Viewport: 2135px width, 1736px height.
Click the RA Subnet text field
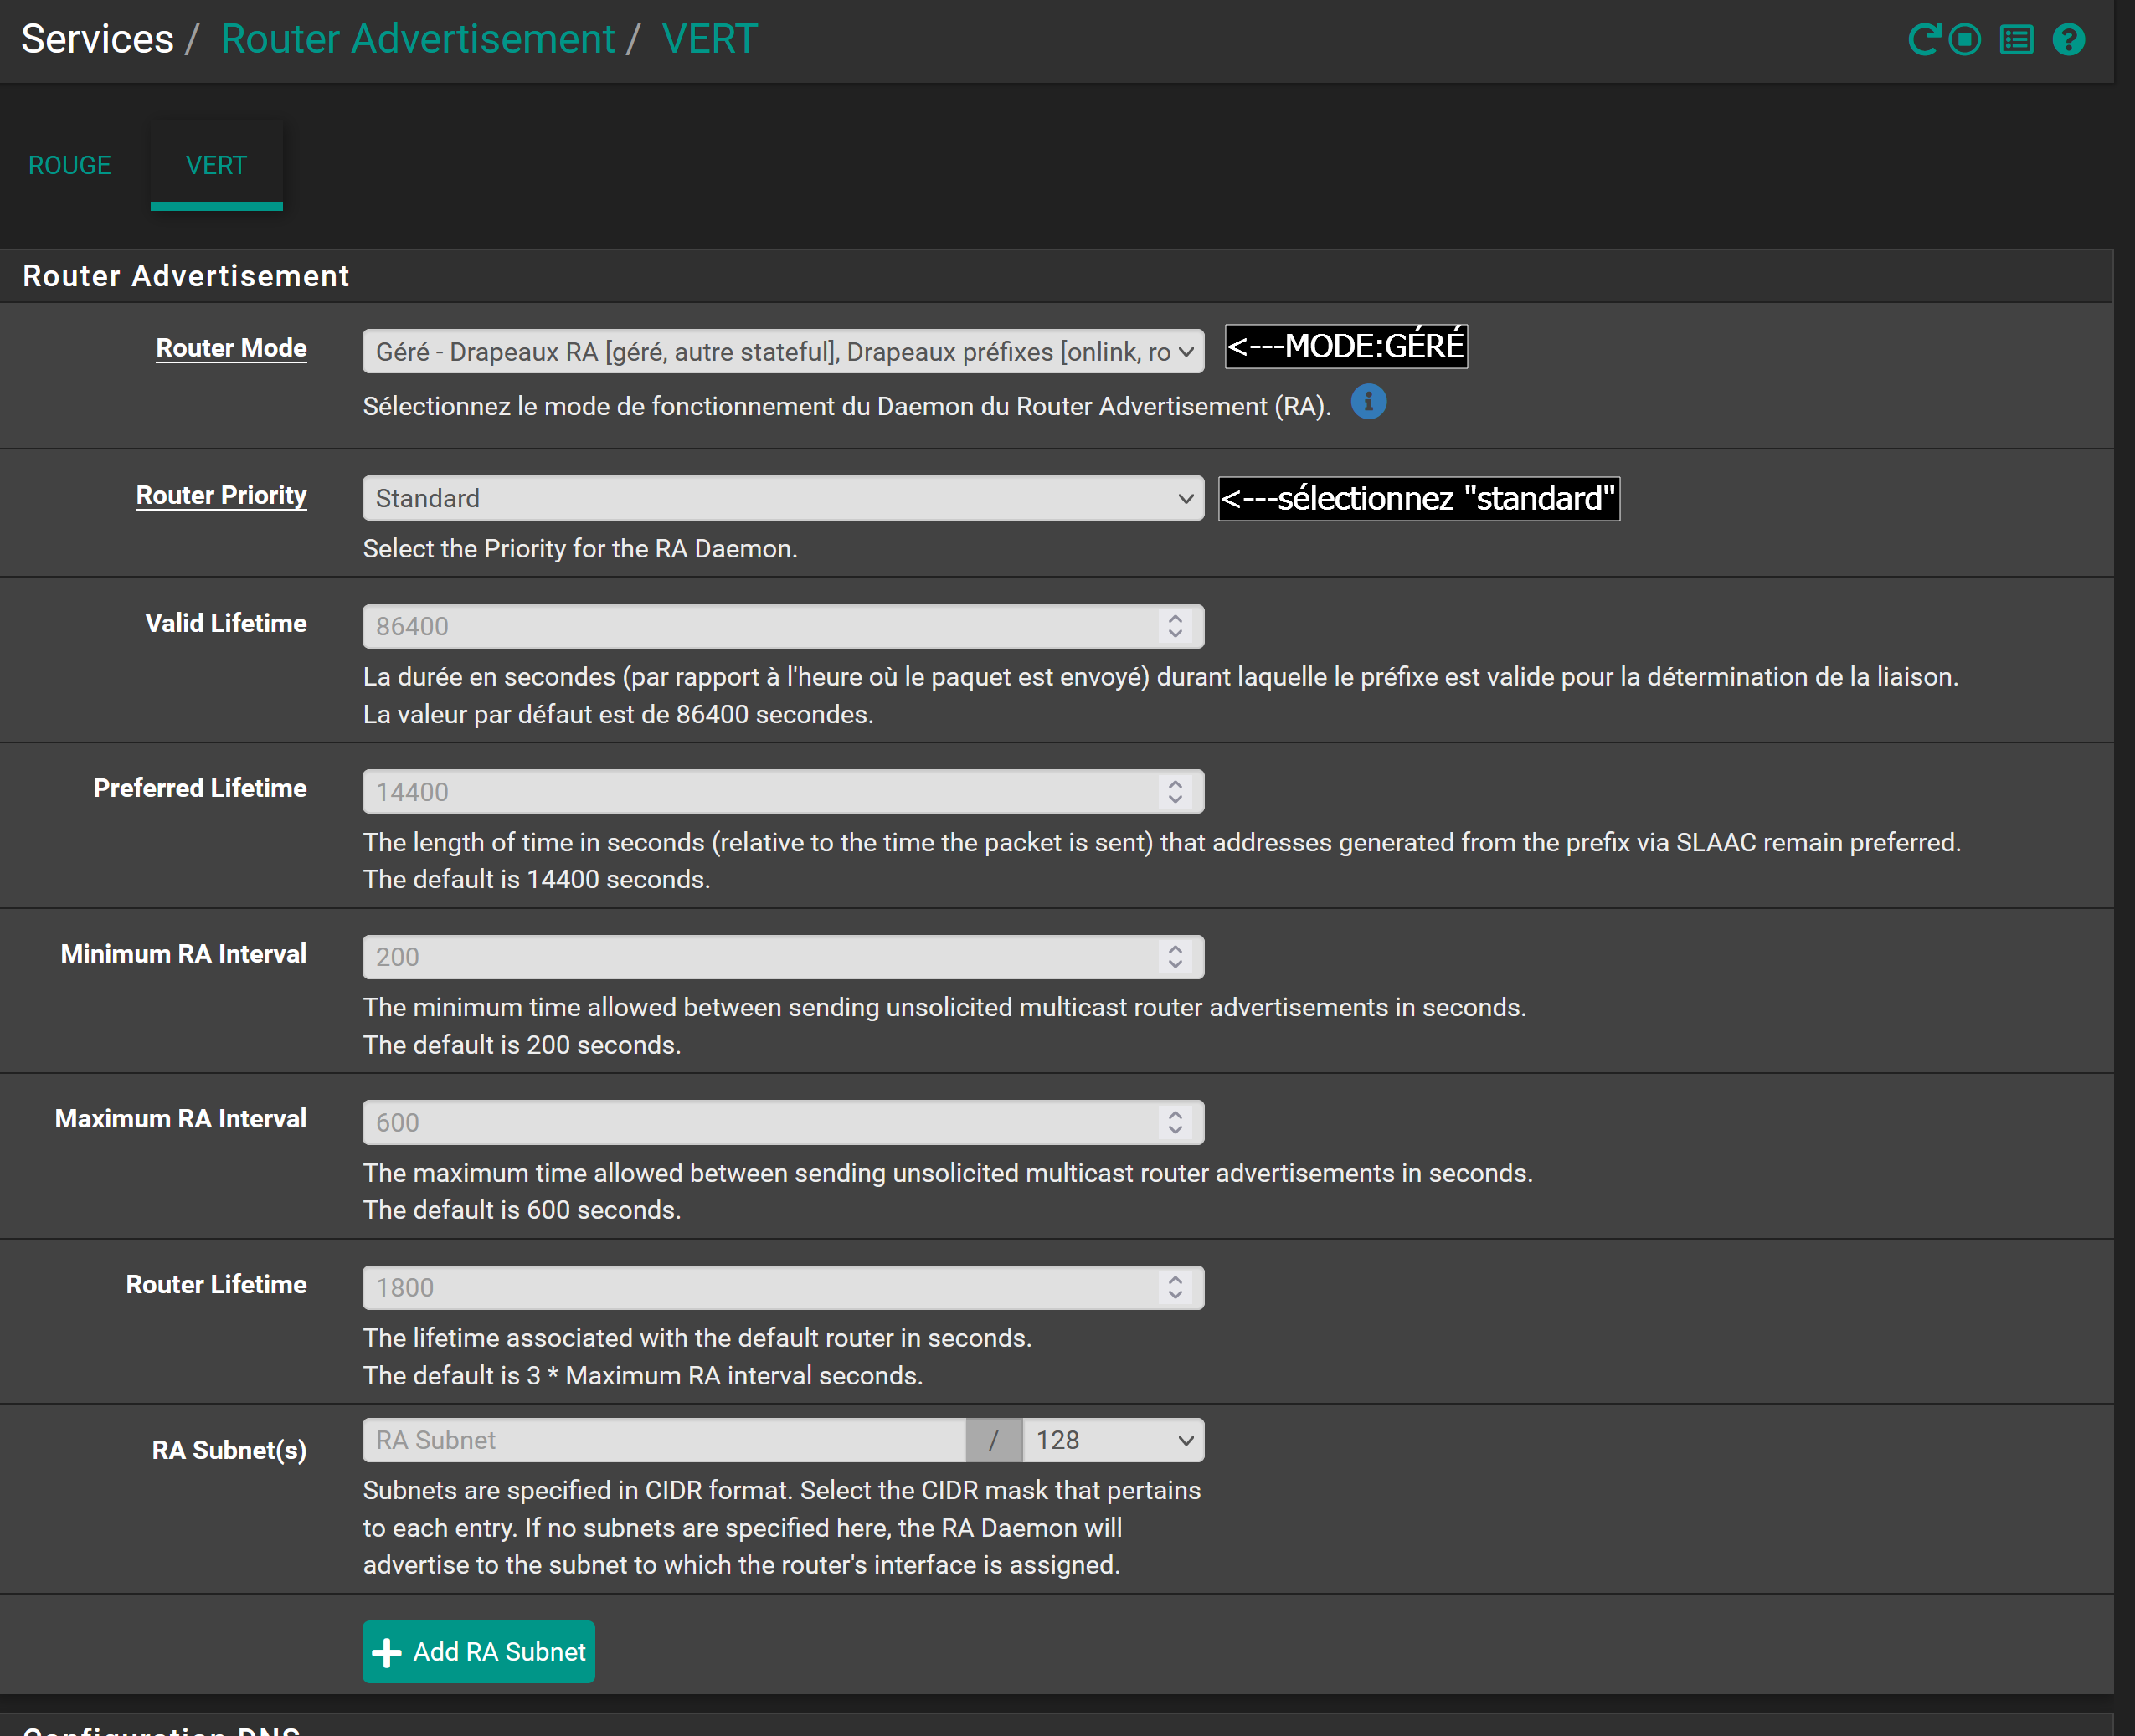click(663, 1440)
